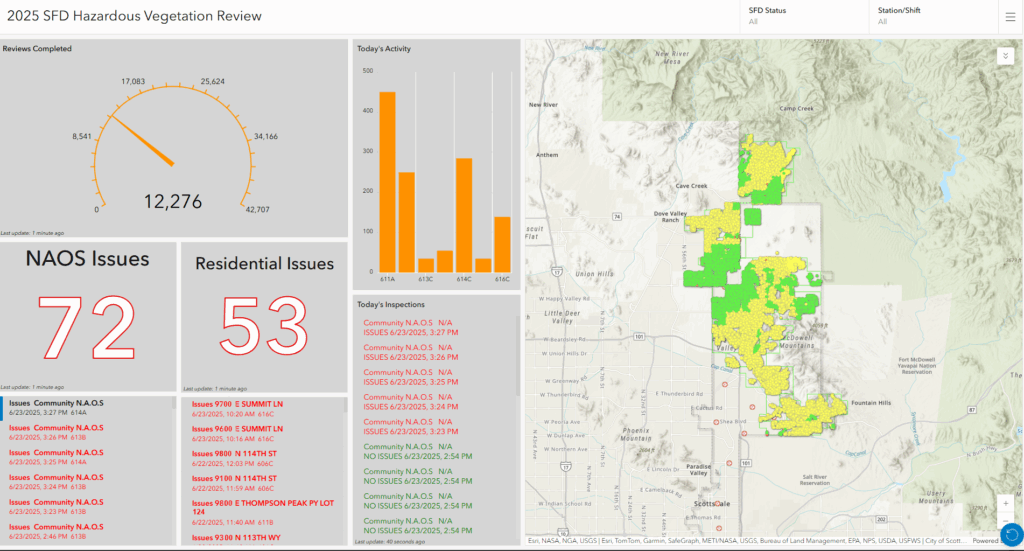1024x551 pixels.
Task: Select NAOS issue at 3:27 PM 614A
Action: [88, 408]
